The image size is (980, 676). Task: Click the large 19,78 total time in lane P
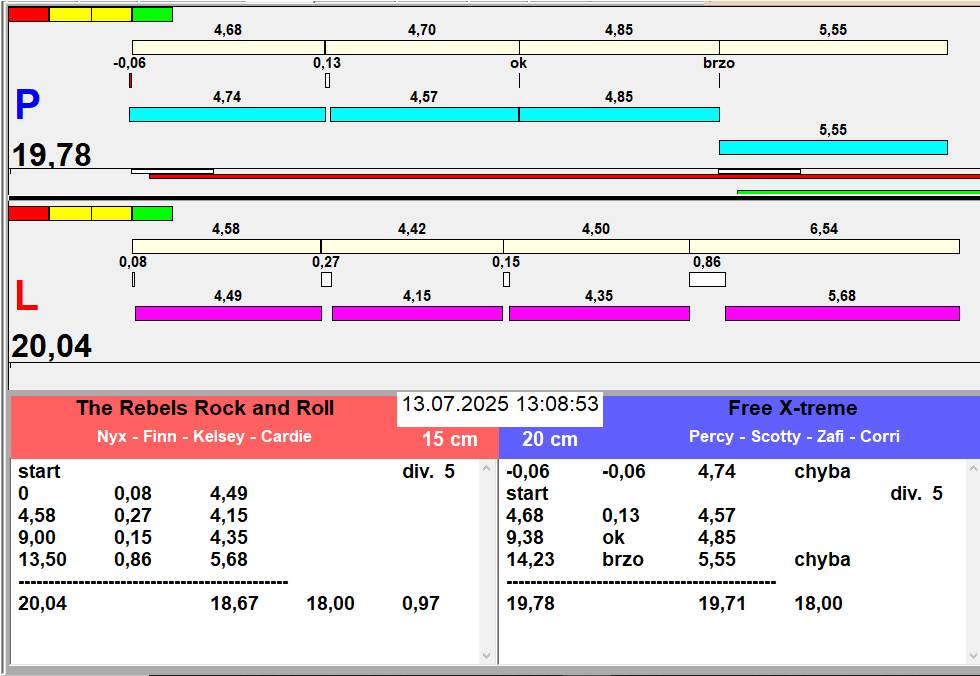(52, 155)
